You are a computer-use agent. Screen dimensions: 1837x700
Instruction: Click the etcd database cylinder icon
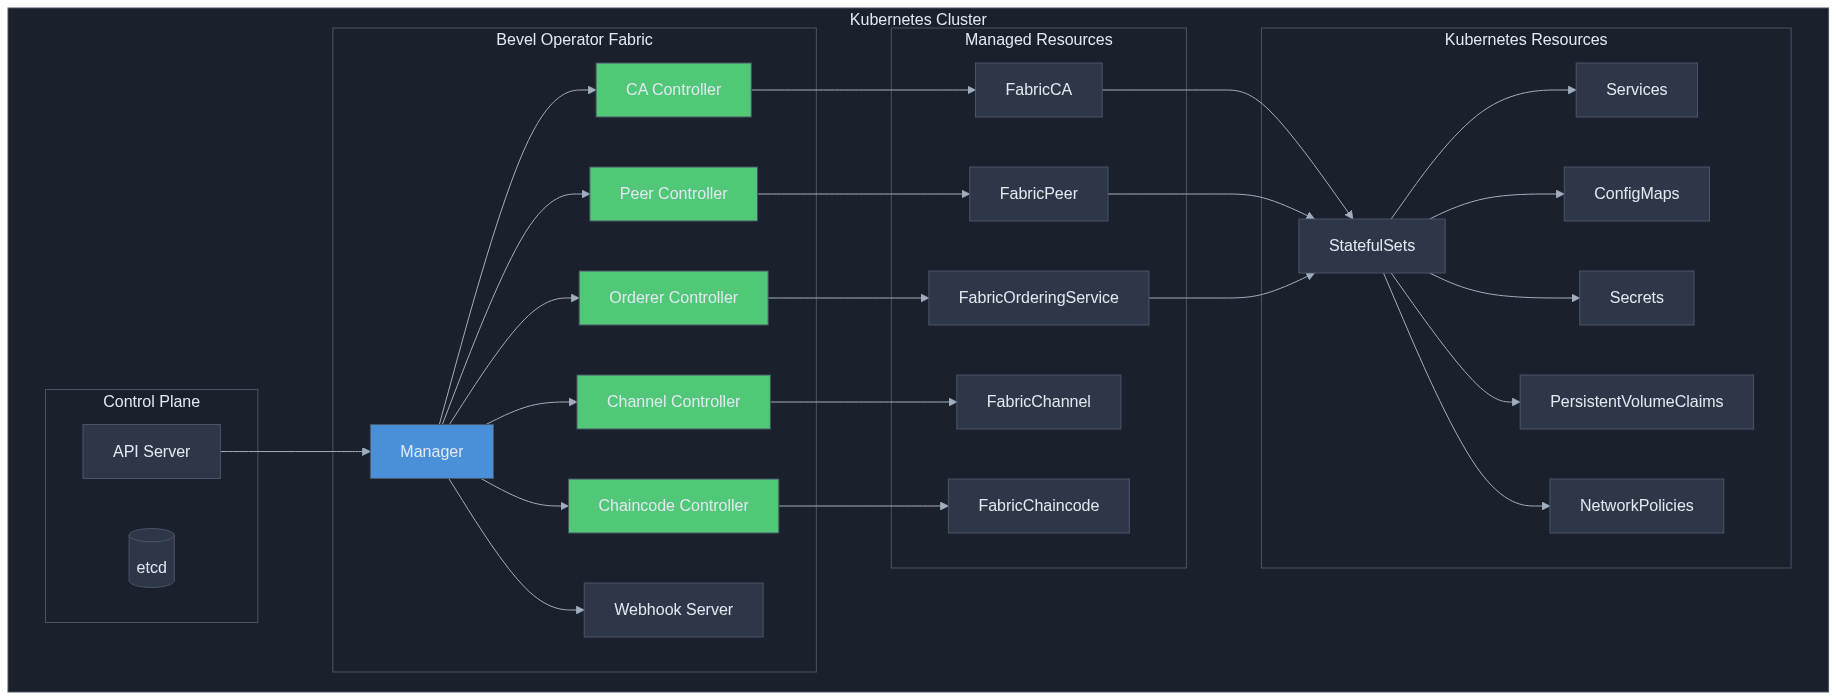pos(151,558)
